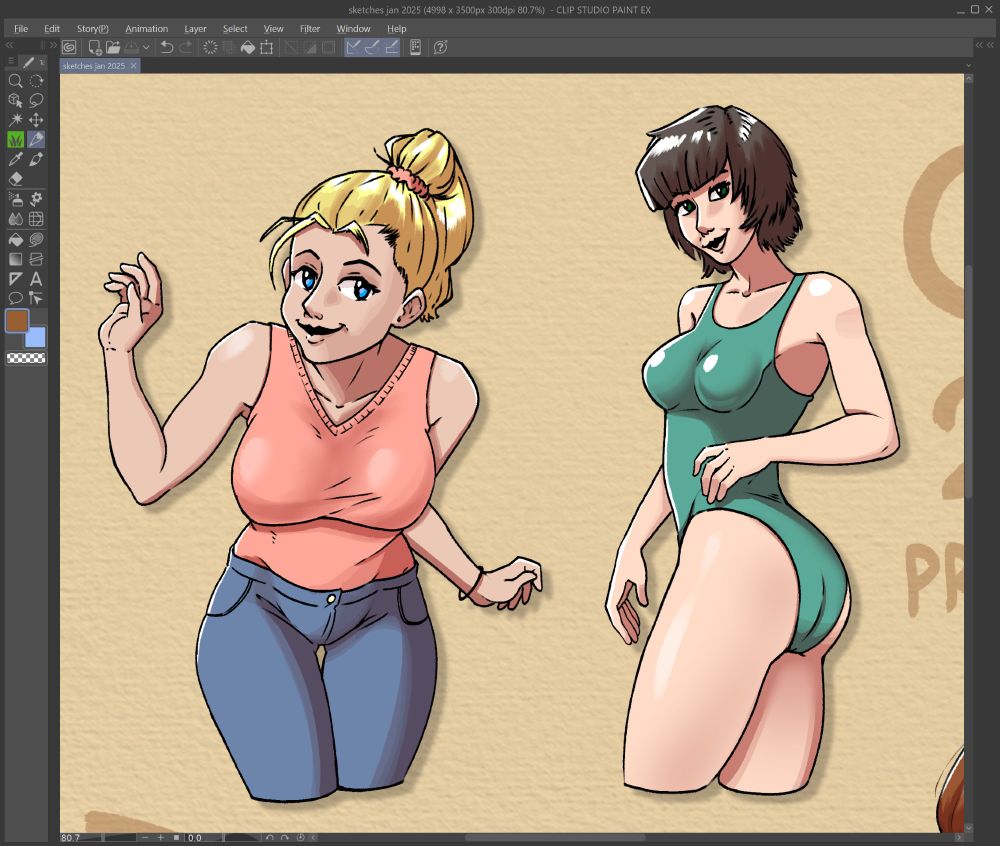Expand the save options dropdown arrow
Image resolution: width=1000 pixels, height=846 pixels.
tap(147, 47)
